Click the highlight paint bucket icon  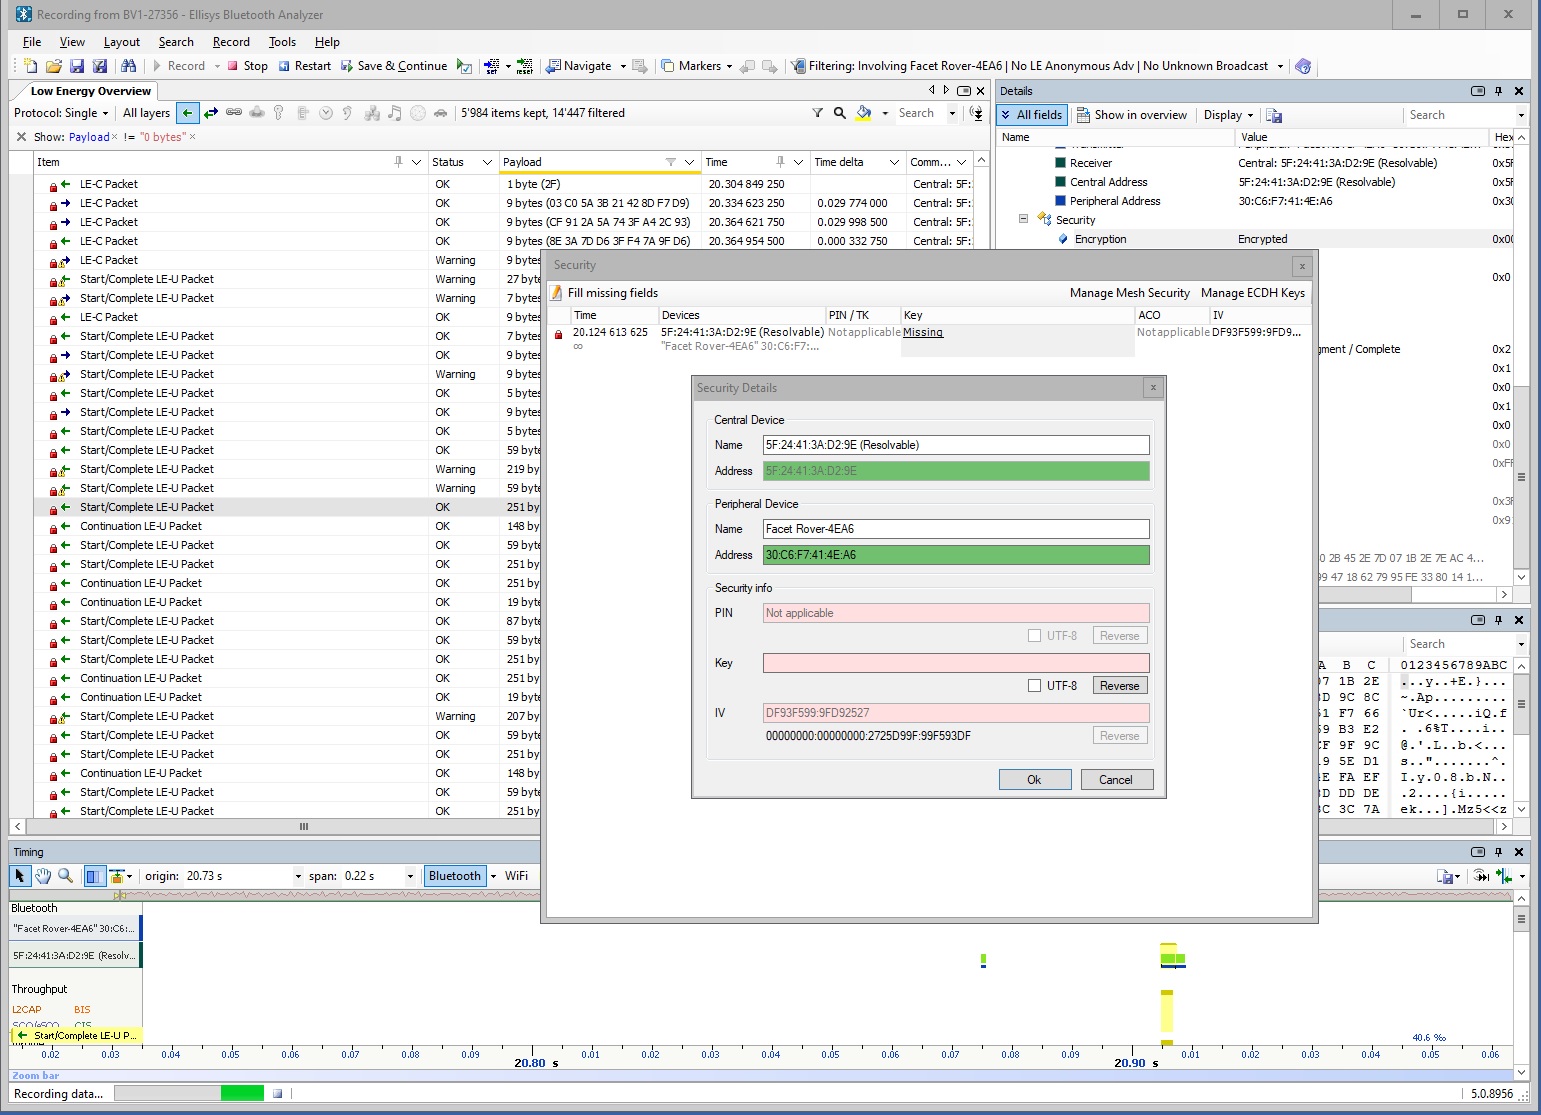point(863,113)
